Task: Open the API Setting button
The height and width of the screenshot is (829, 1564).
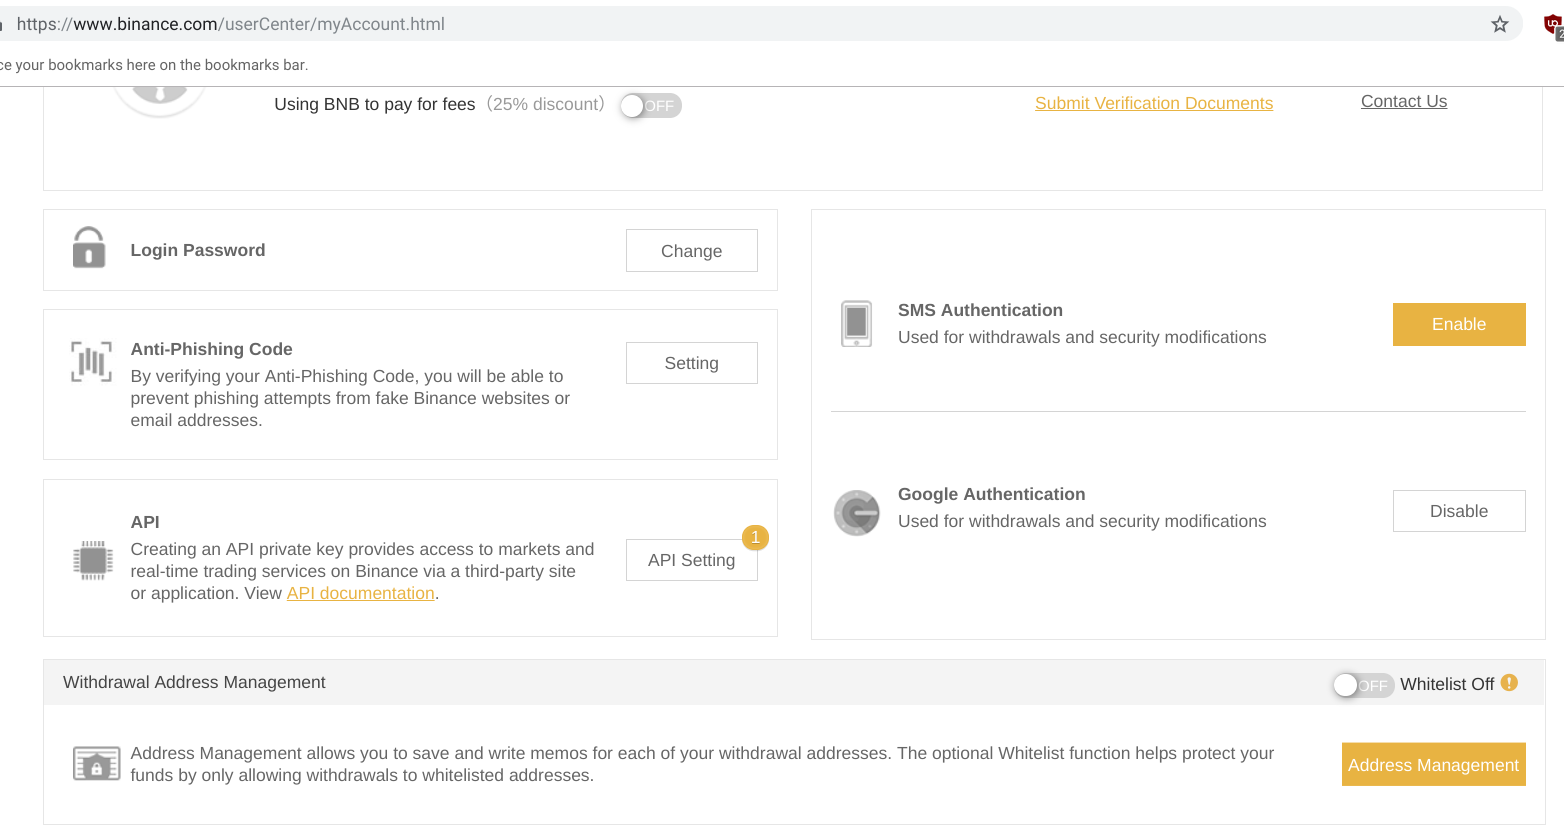Action: coord(692,560)
